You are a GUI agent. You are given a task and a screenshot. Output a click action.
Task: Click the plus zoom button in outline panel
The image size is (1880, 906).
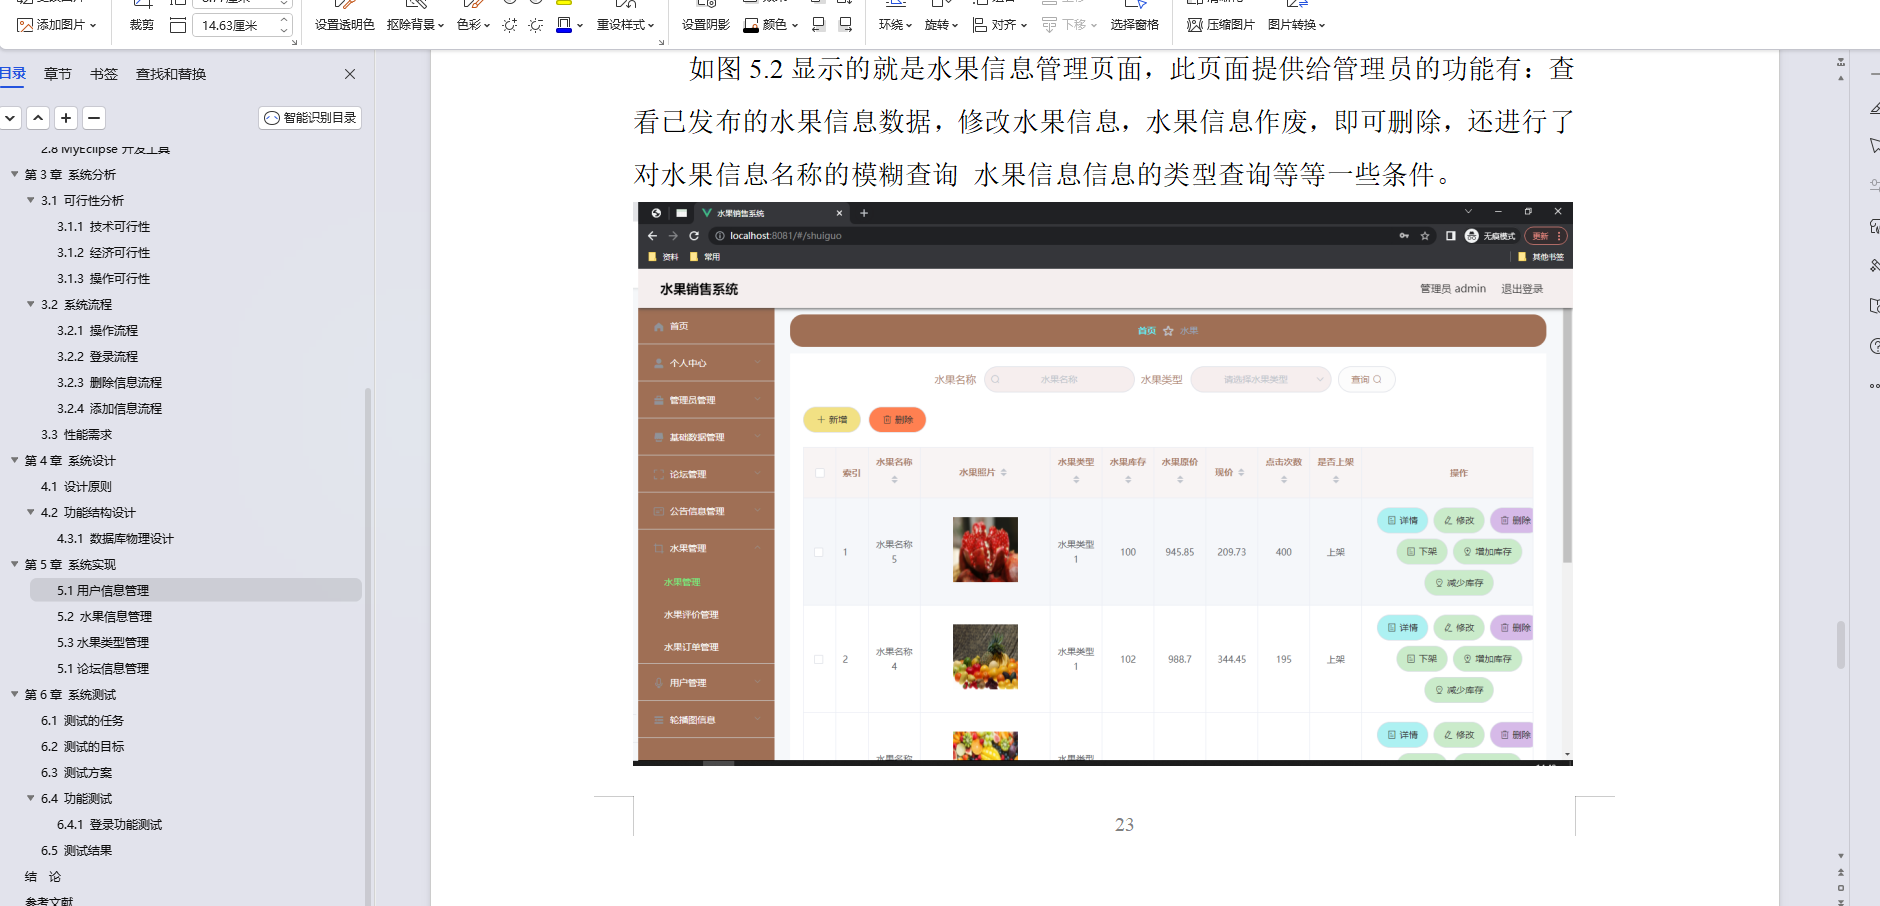click(66, 117)
